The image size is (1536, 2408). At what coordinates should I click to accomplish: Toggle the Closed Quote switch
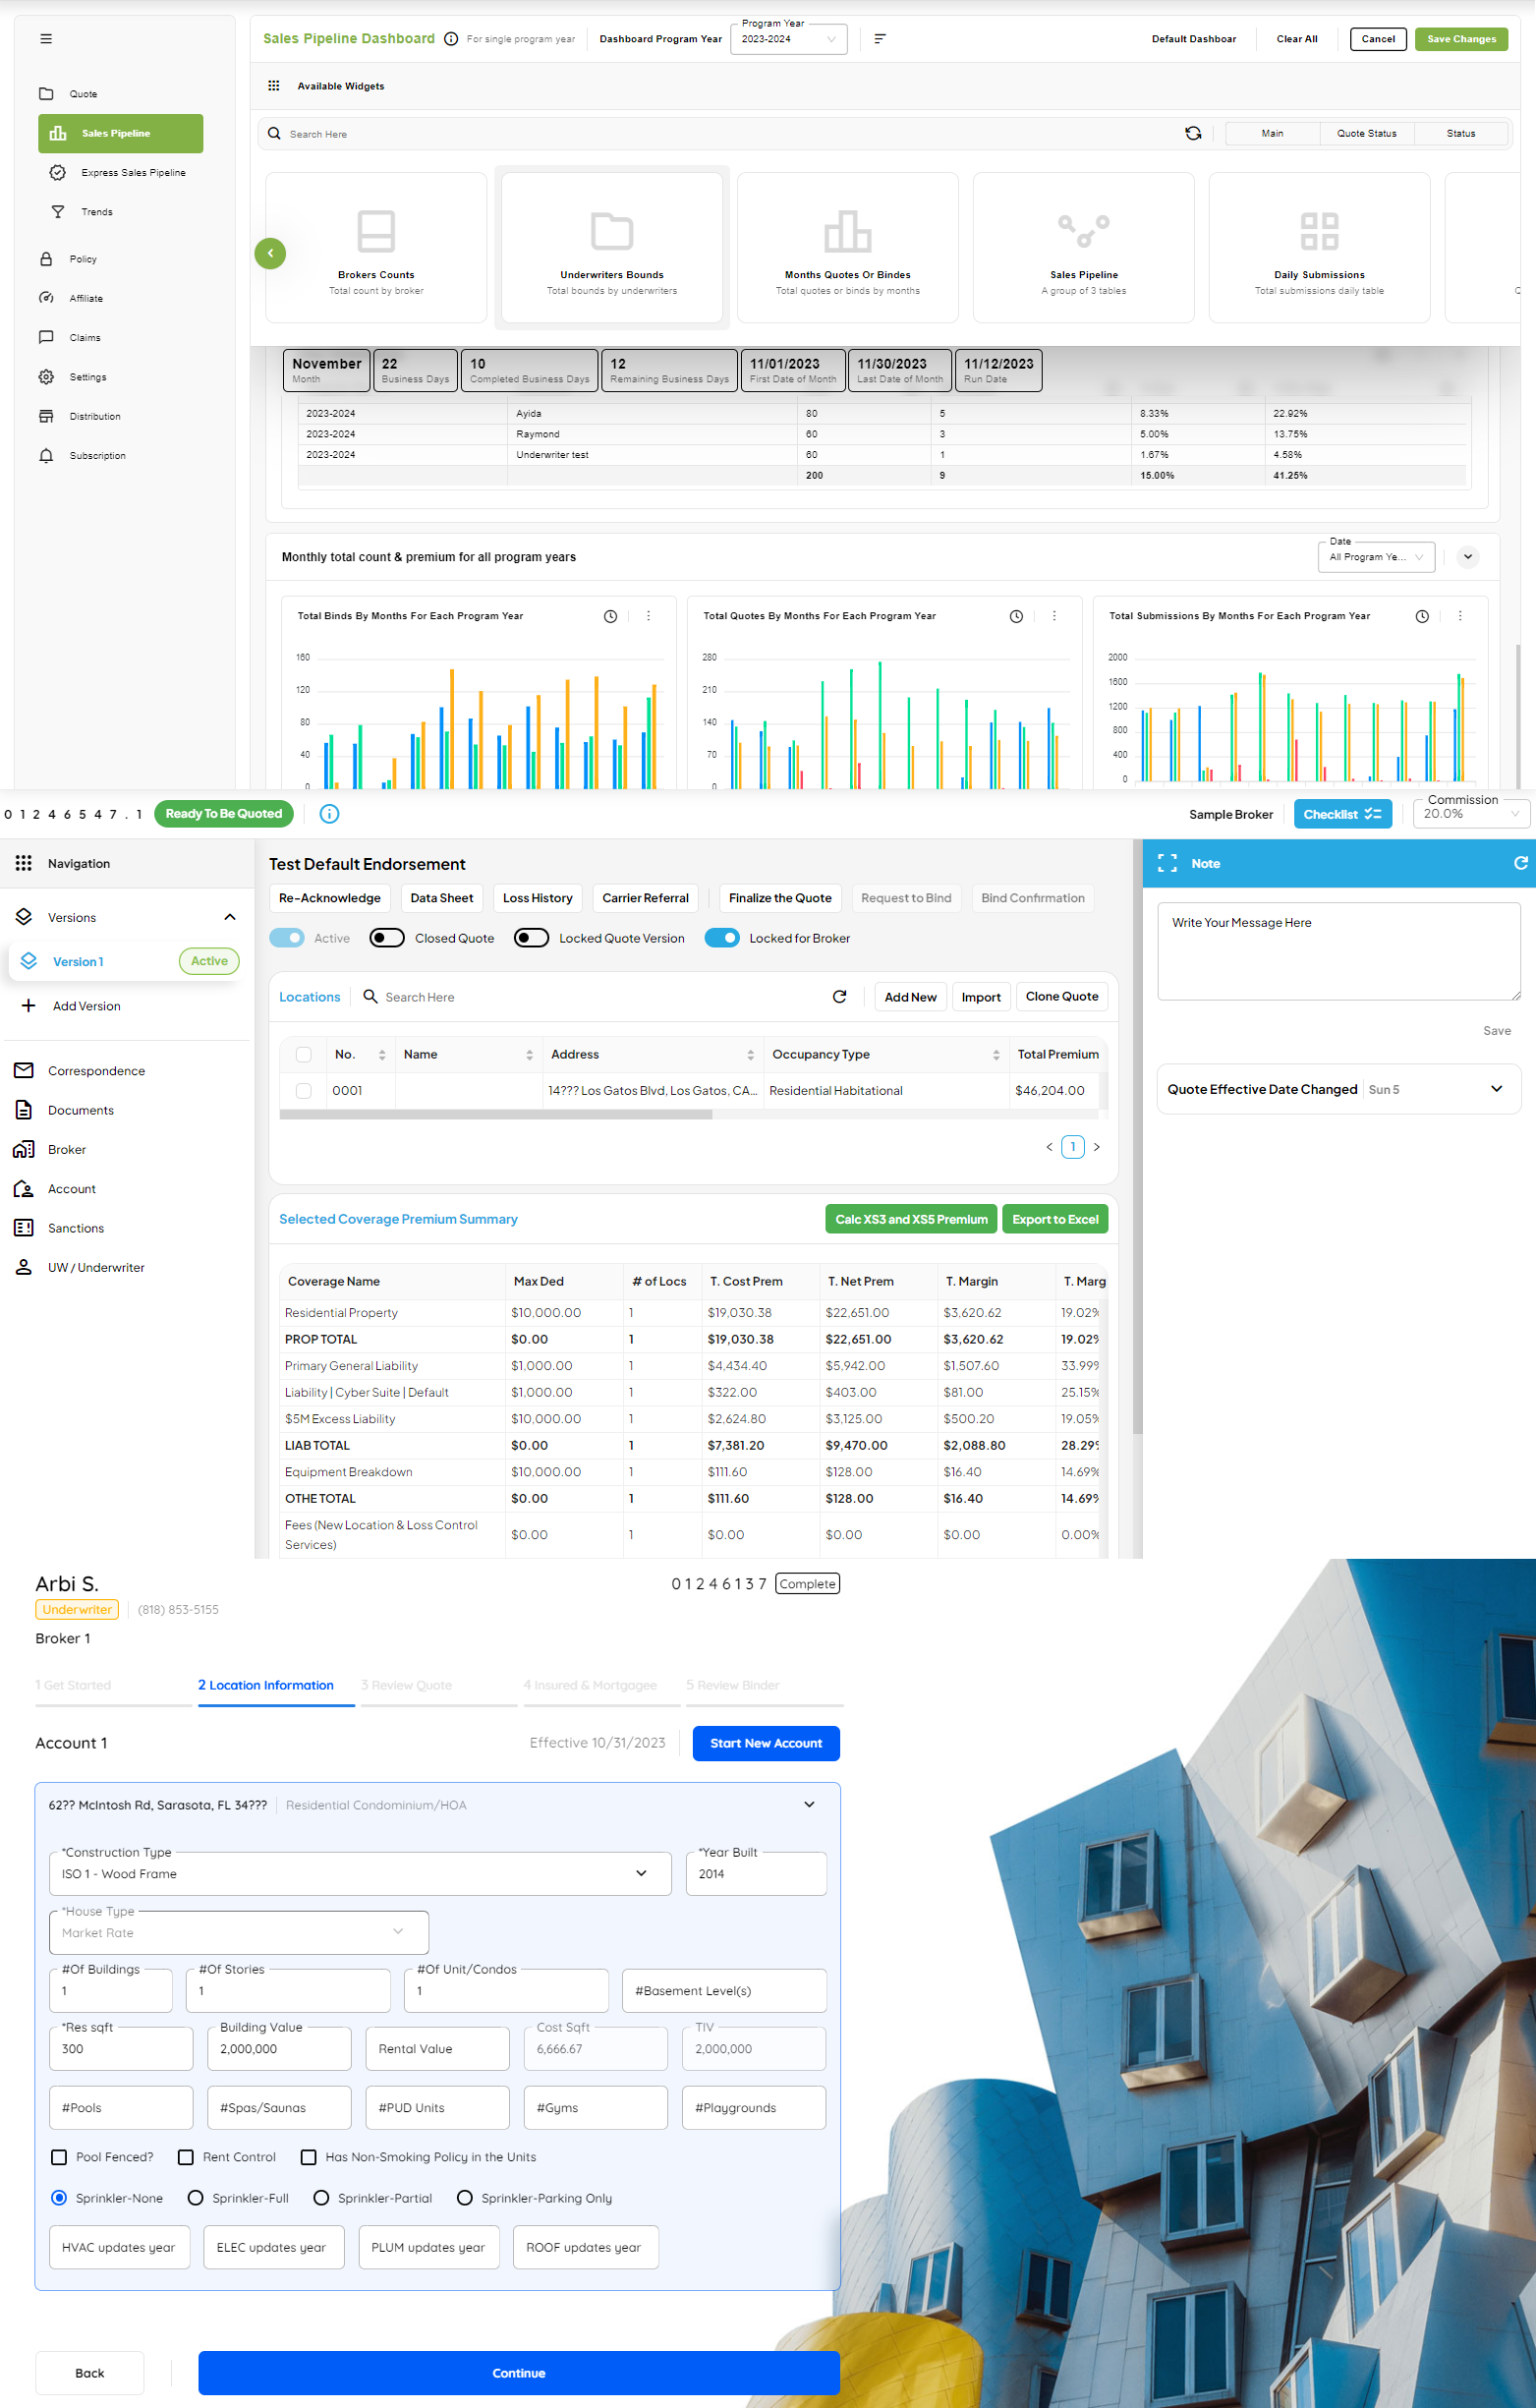(387, 938)
